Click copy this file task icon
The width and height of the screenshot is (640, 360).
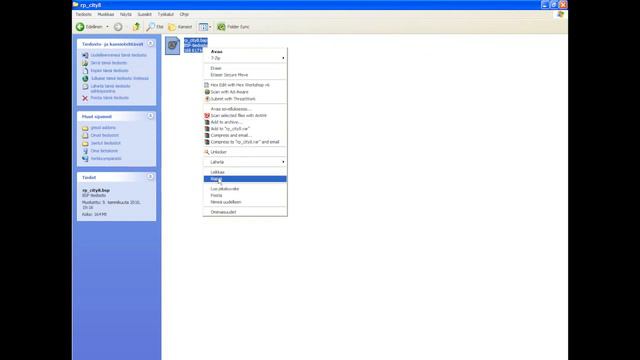click(85, 71)
